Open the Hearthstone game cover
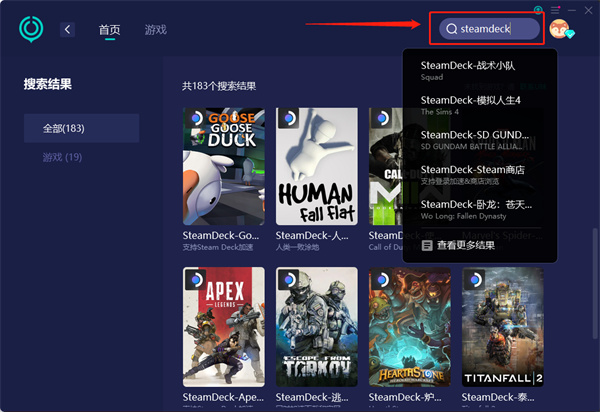The width and height of the screenshot is (600, 412). [x=410, y=327]
